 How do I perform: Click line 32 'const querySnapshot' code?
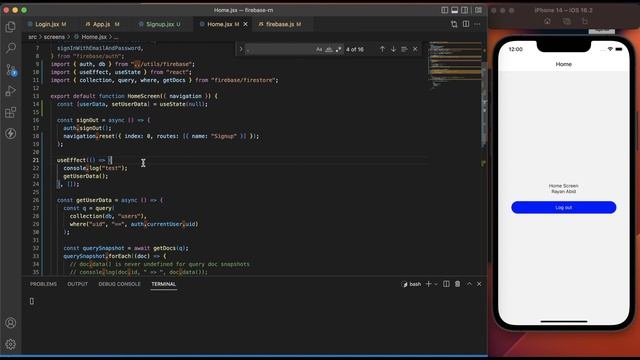(126, 248)
